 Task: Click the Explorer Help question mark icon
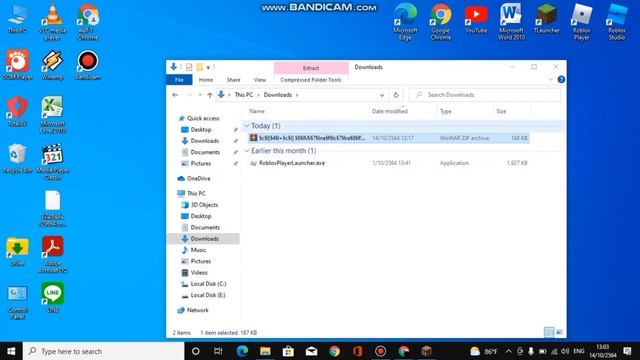click(561, 80)
